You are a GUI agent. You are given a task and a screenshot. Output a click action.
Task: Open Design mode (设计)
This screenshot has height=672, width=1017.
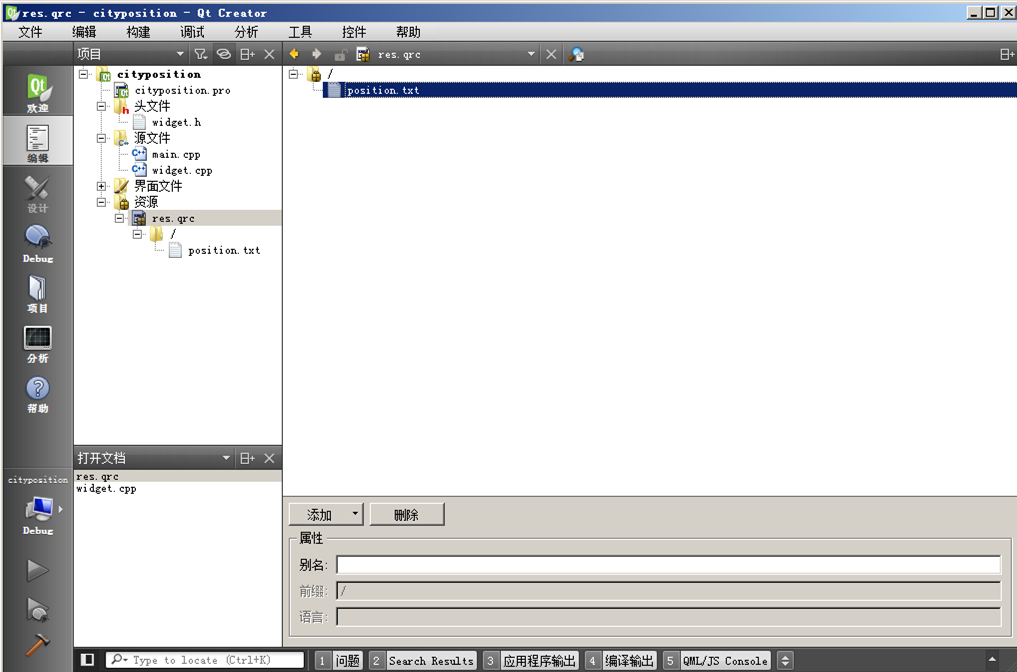click(38, 193)
